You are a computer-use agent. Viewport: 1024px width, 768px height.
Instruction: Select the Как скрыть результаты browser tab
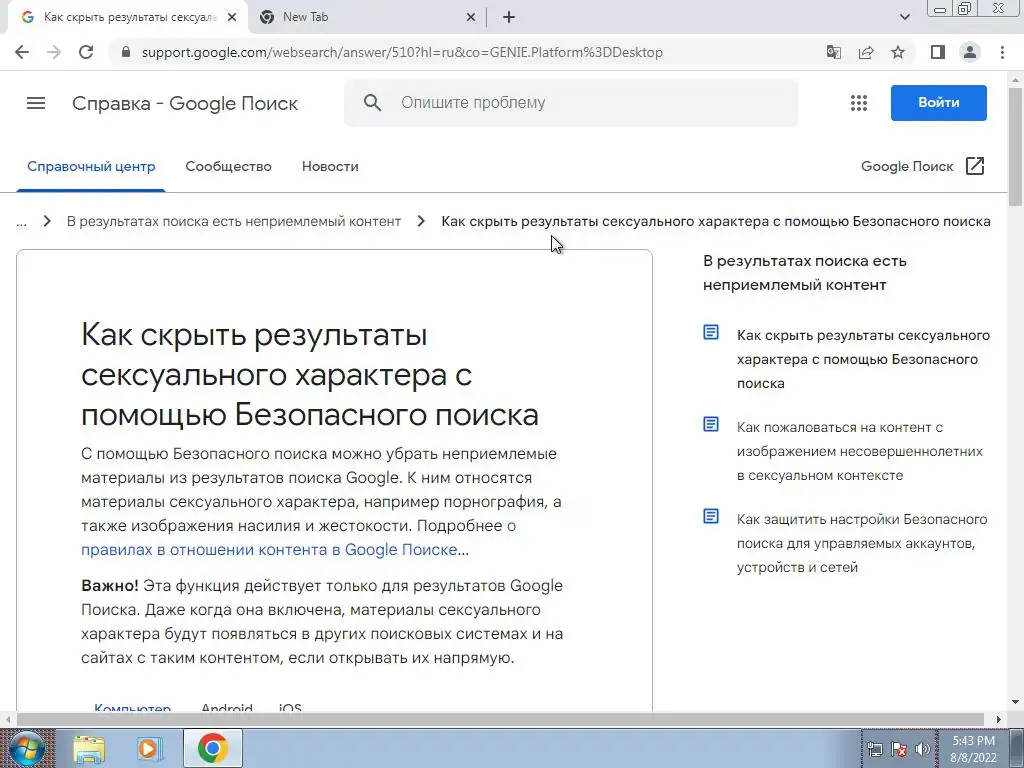point(127,17)
